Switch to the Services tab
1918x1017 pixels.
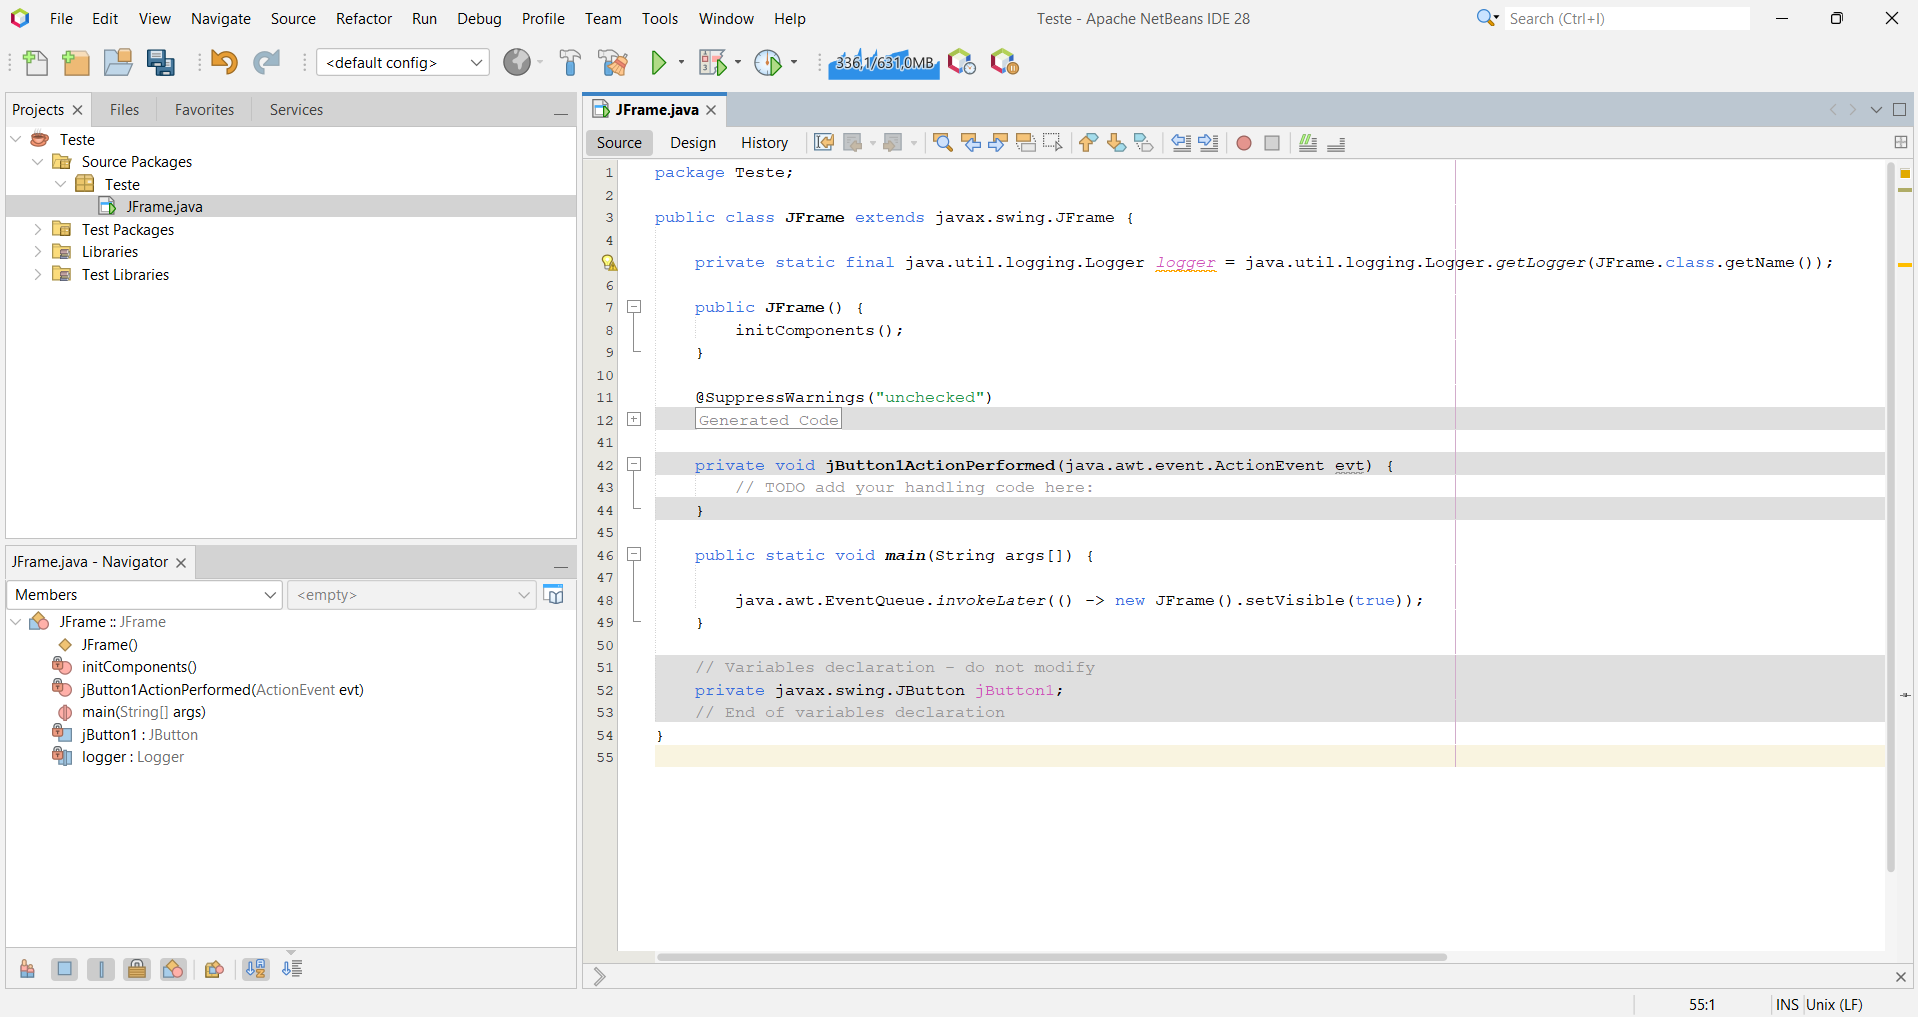click(296, 110)
